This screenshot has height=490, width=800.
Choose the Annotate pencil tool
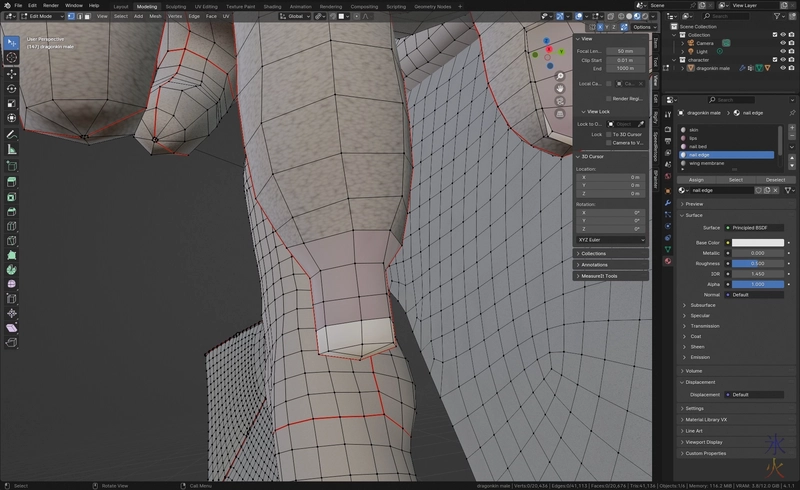click(x=12, y=134)
